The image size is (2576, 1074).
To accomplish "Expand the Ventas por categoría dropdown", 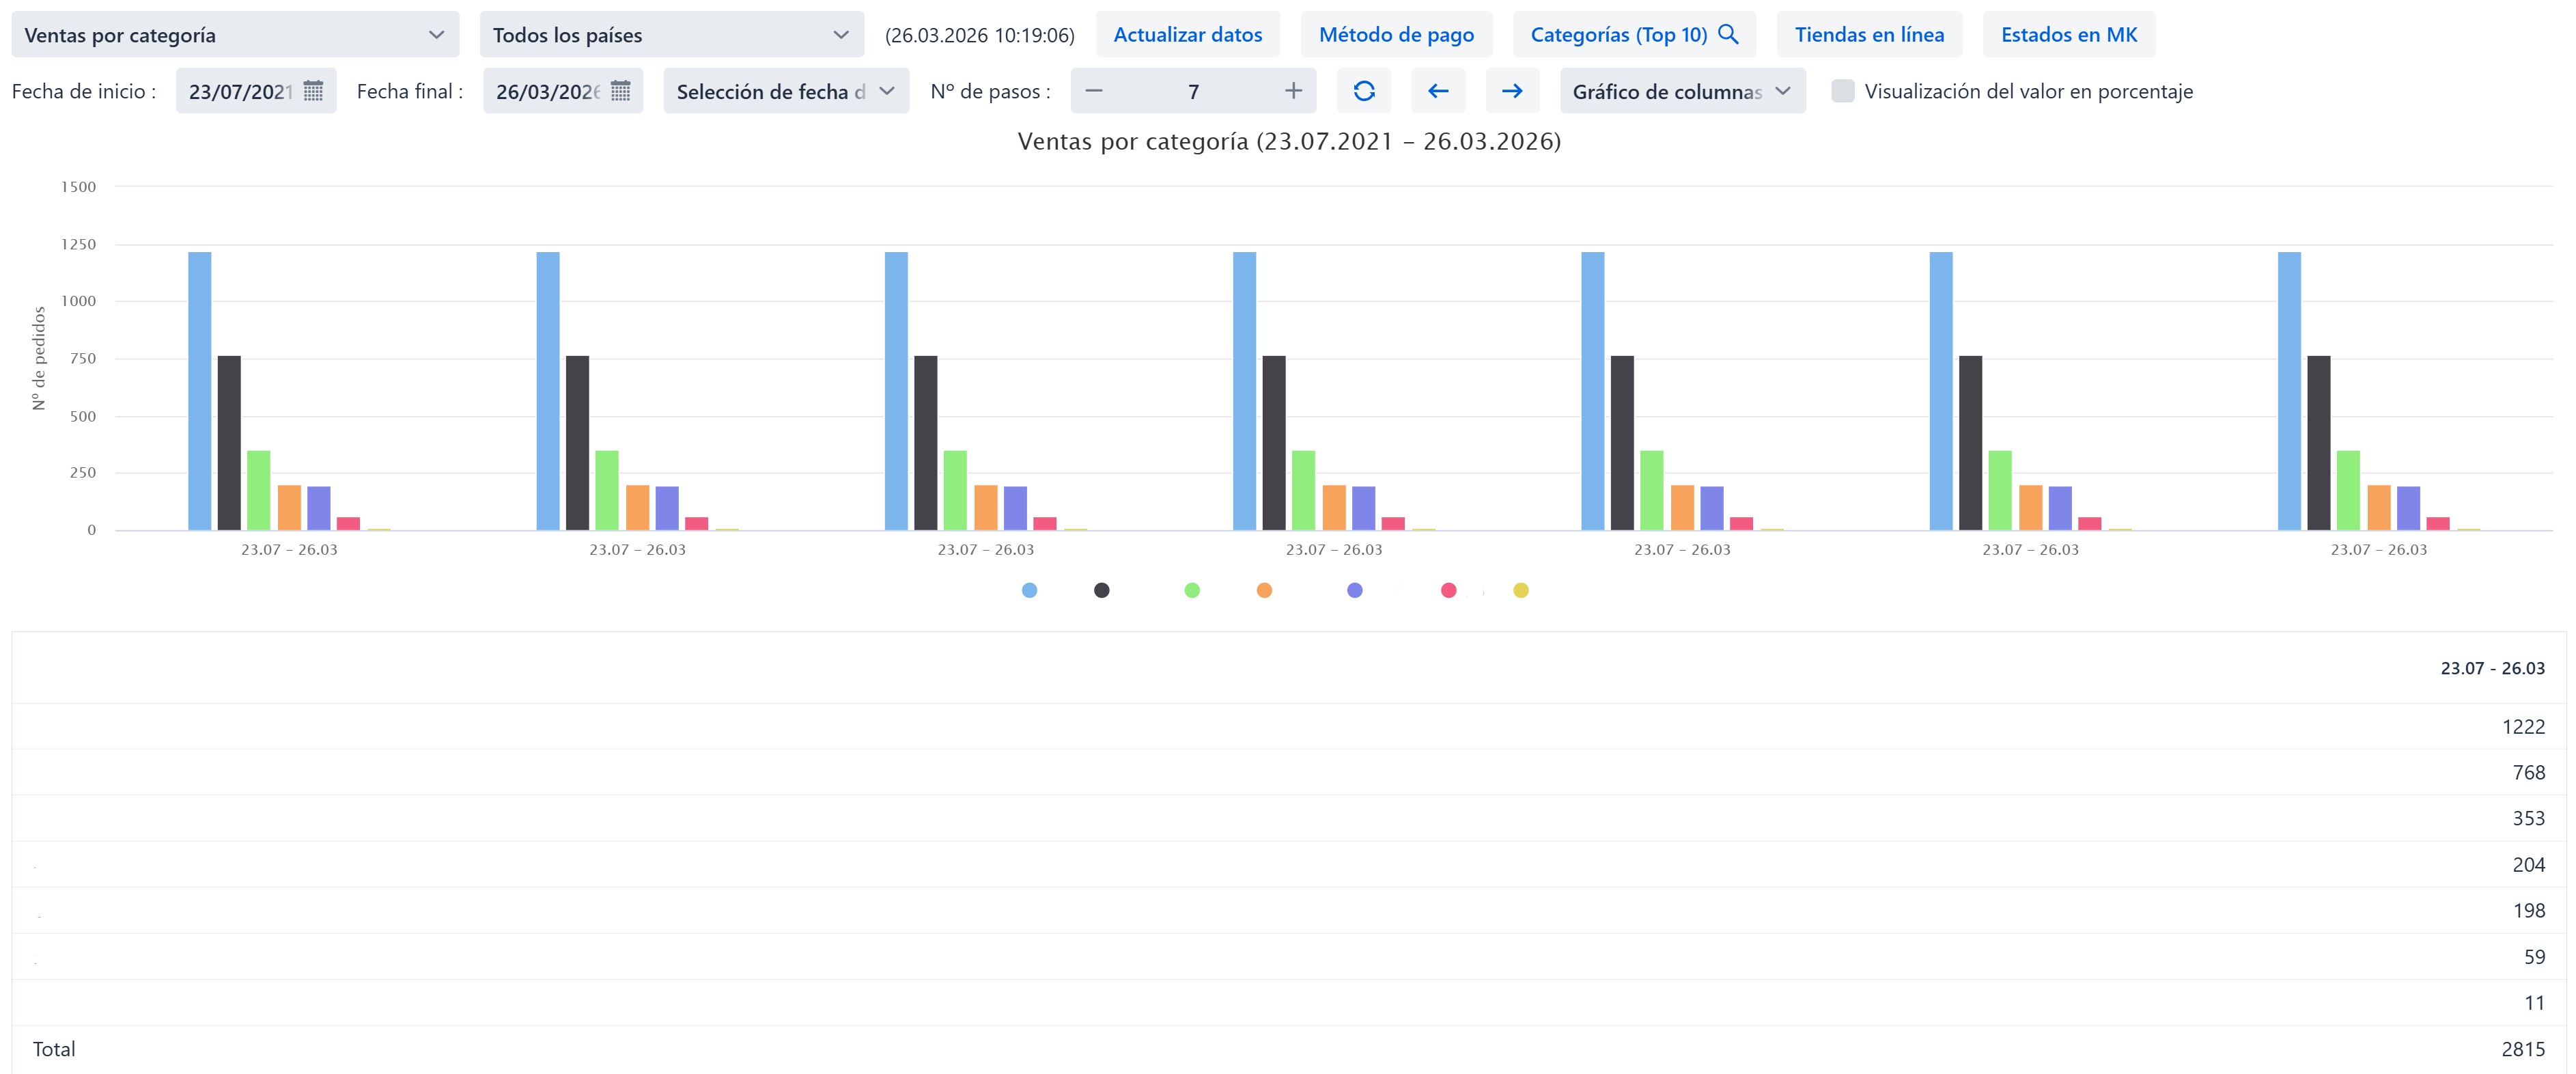I will coord(235,35).
